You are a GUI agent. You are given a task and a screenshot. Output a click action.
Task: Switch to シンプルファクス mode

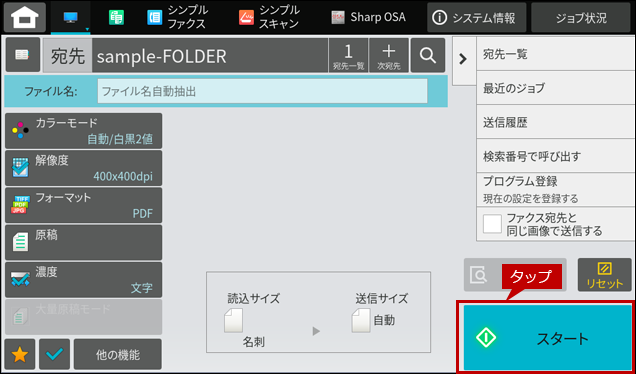[178, 17]
